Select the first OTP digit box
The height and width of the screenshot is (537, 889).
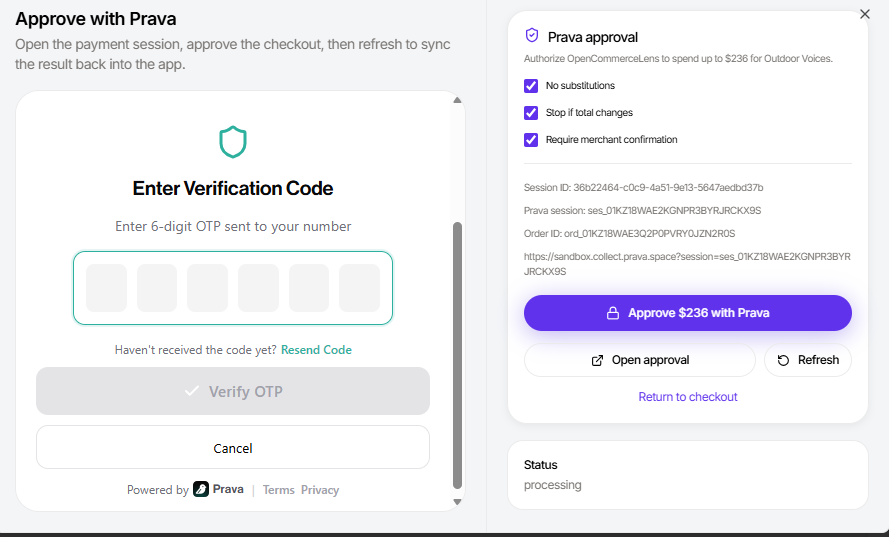pyautogui.click(x=106, y=288)
